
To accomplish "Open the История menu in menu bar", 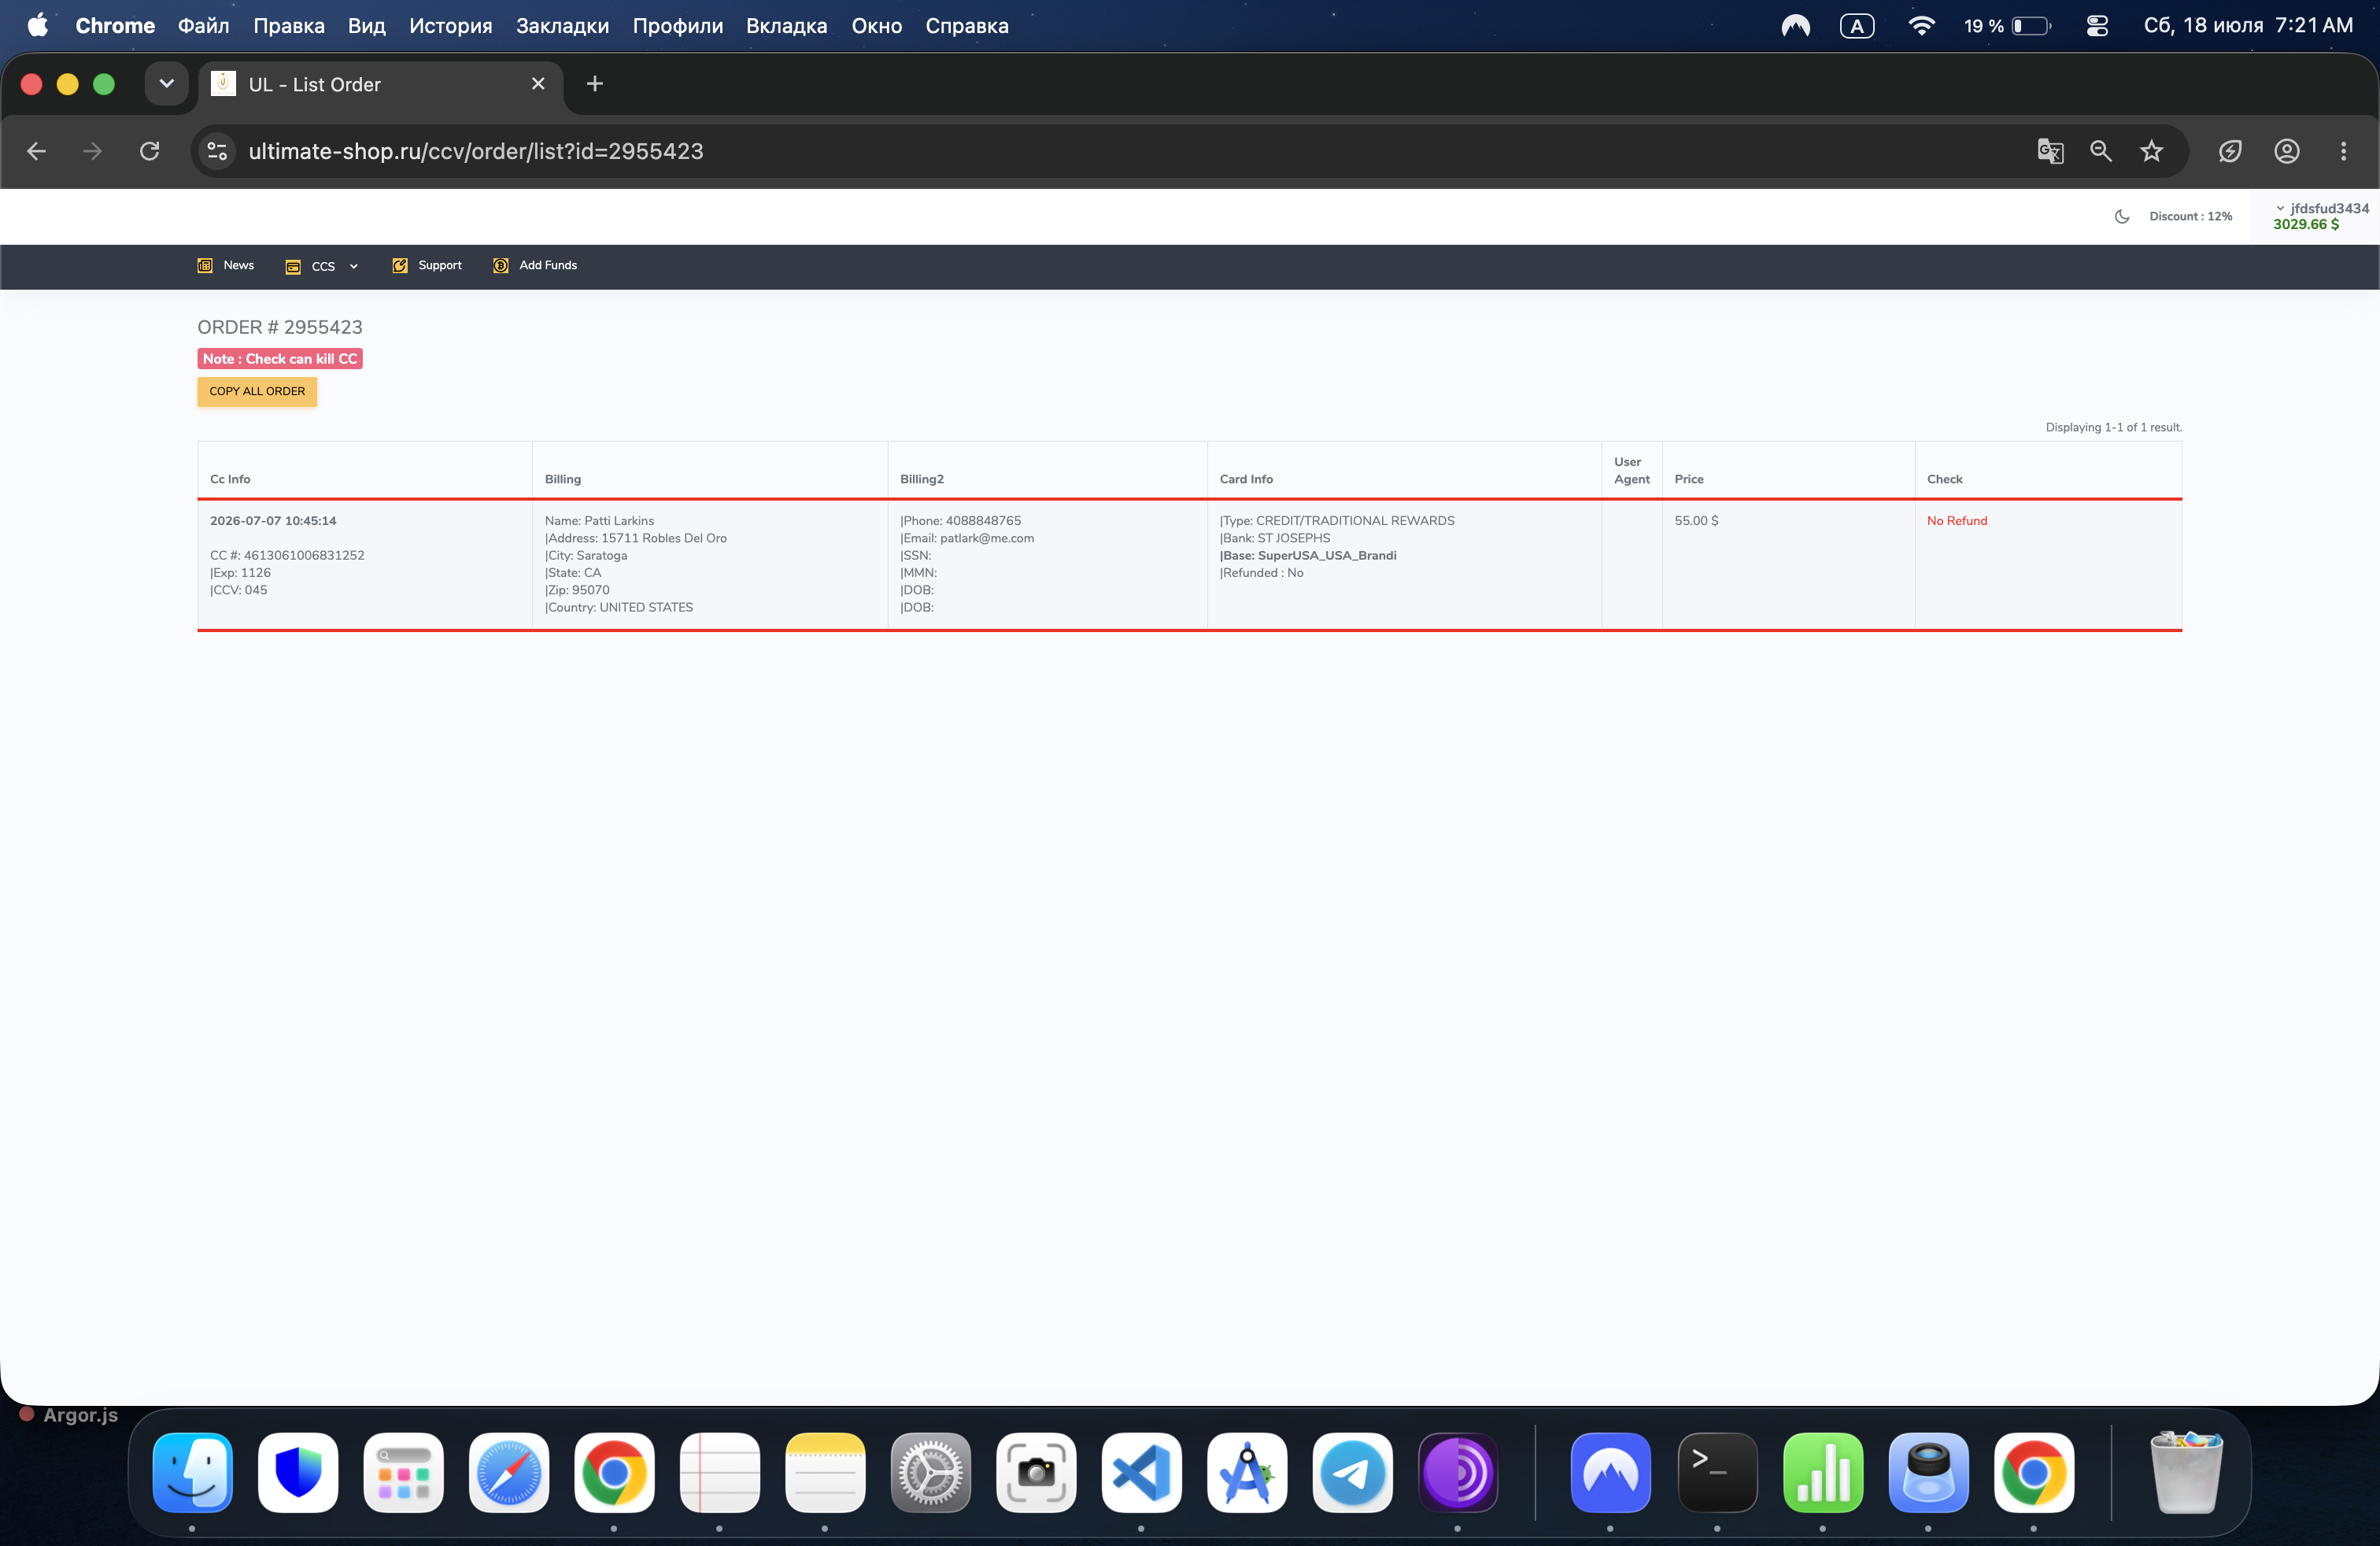I will (450, 26).
